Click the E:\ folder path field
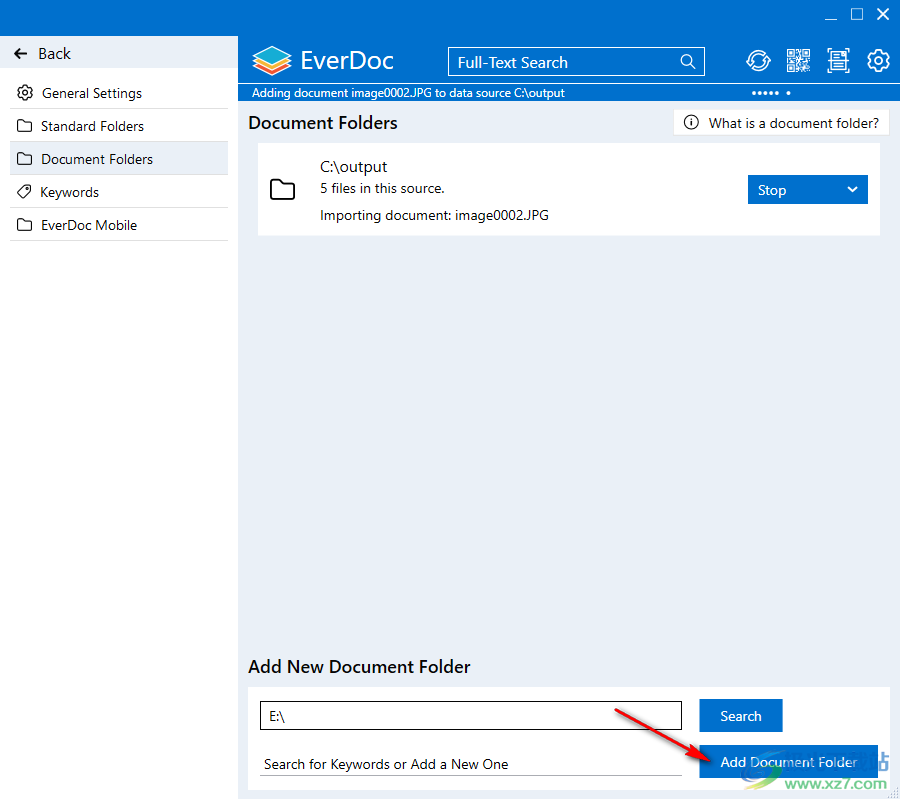900x800 pixels. tap(471, 716)
